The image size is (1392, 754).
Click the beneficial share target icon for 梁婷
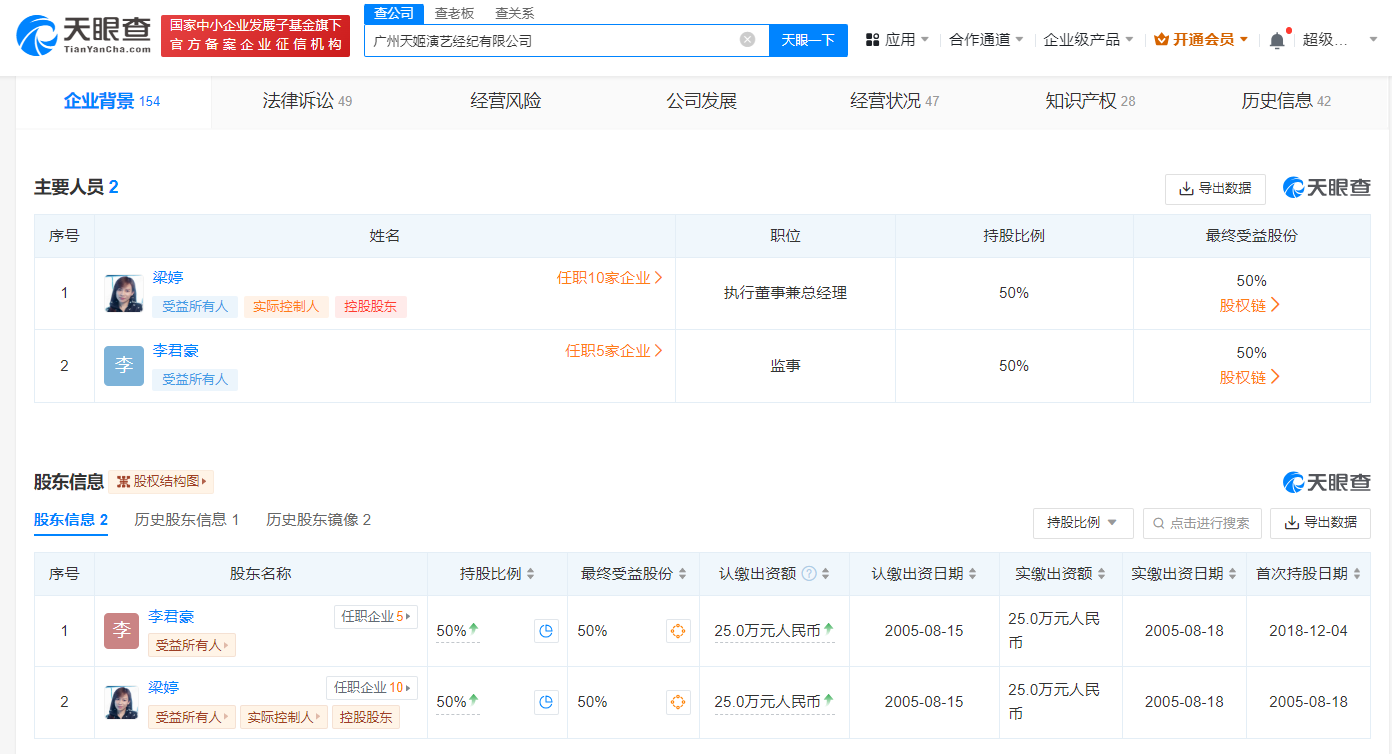coord(678,702)
